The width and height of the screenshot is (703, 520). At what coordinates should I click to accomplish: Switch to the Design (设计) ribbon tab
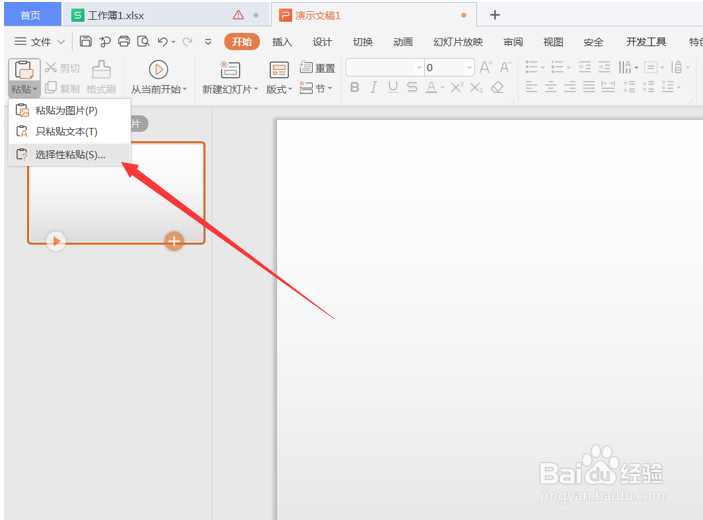[322, 42]
